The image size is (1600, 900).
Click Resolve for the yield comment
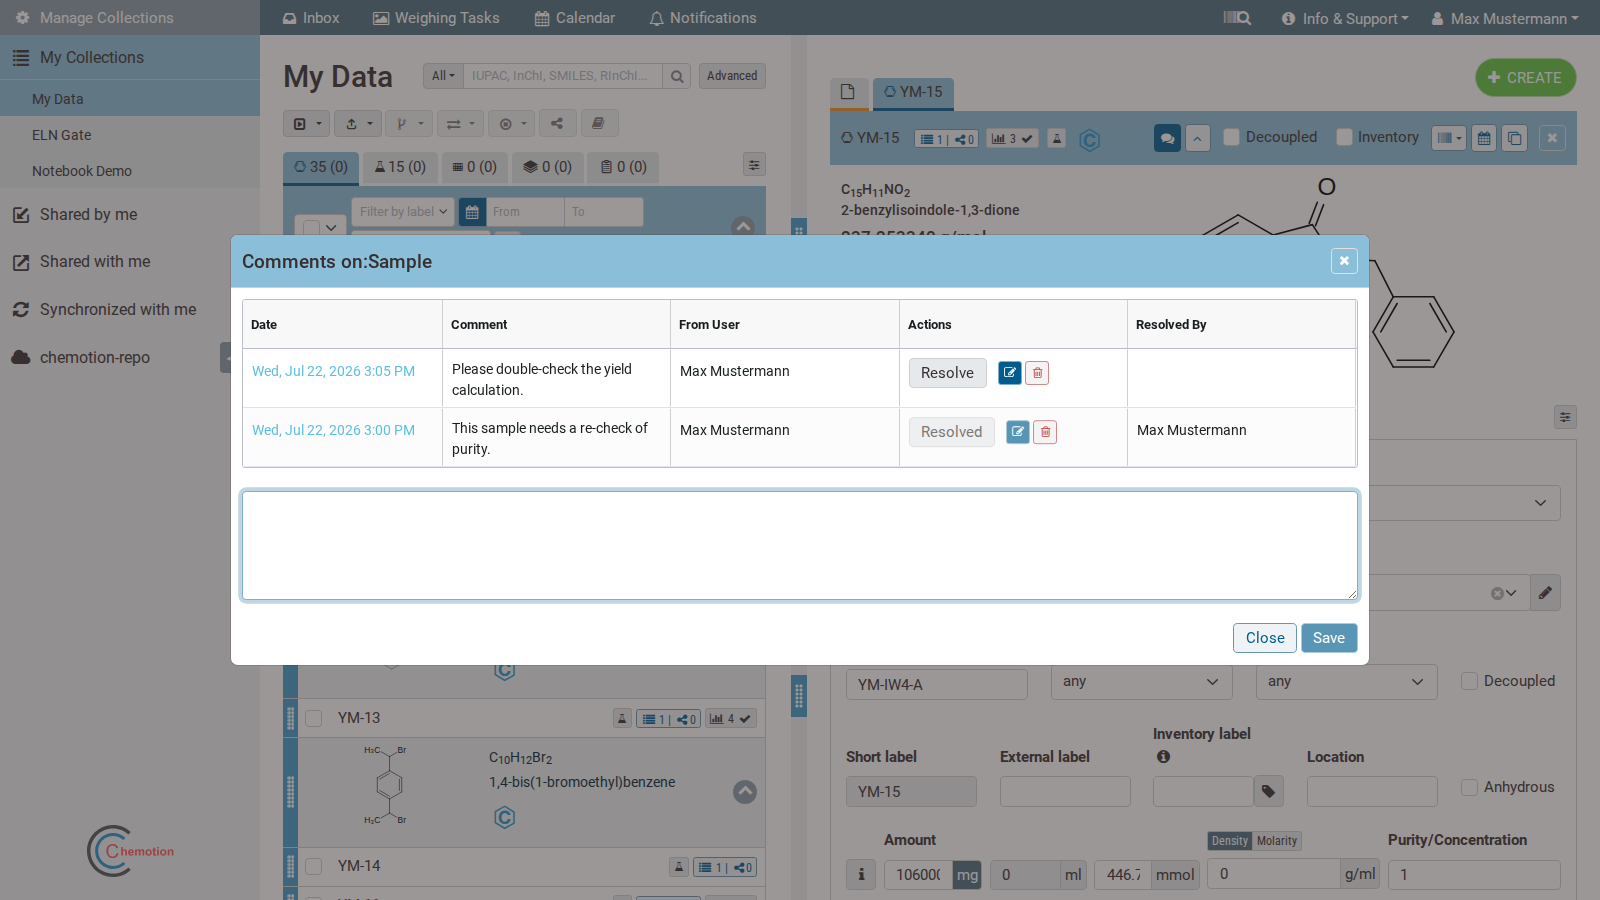pyautogui.click(x=947, y=373)
